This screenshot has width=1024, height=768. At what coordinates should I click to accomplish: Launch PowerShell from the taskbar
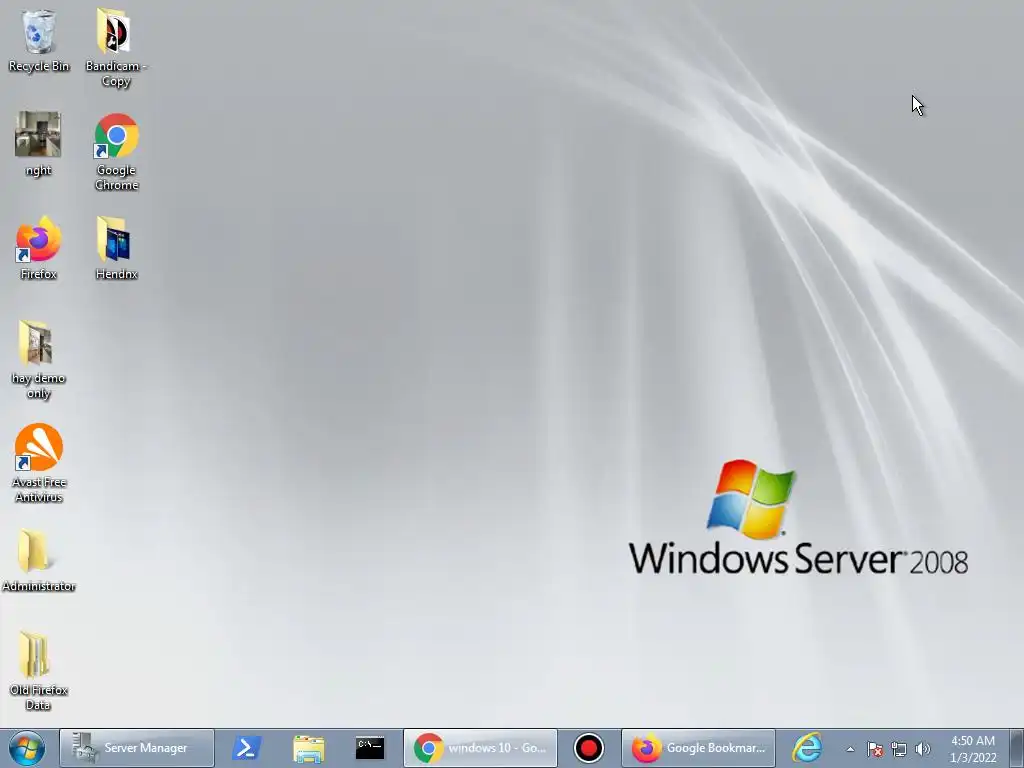tap(247, 748)
